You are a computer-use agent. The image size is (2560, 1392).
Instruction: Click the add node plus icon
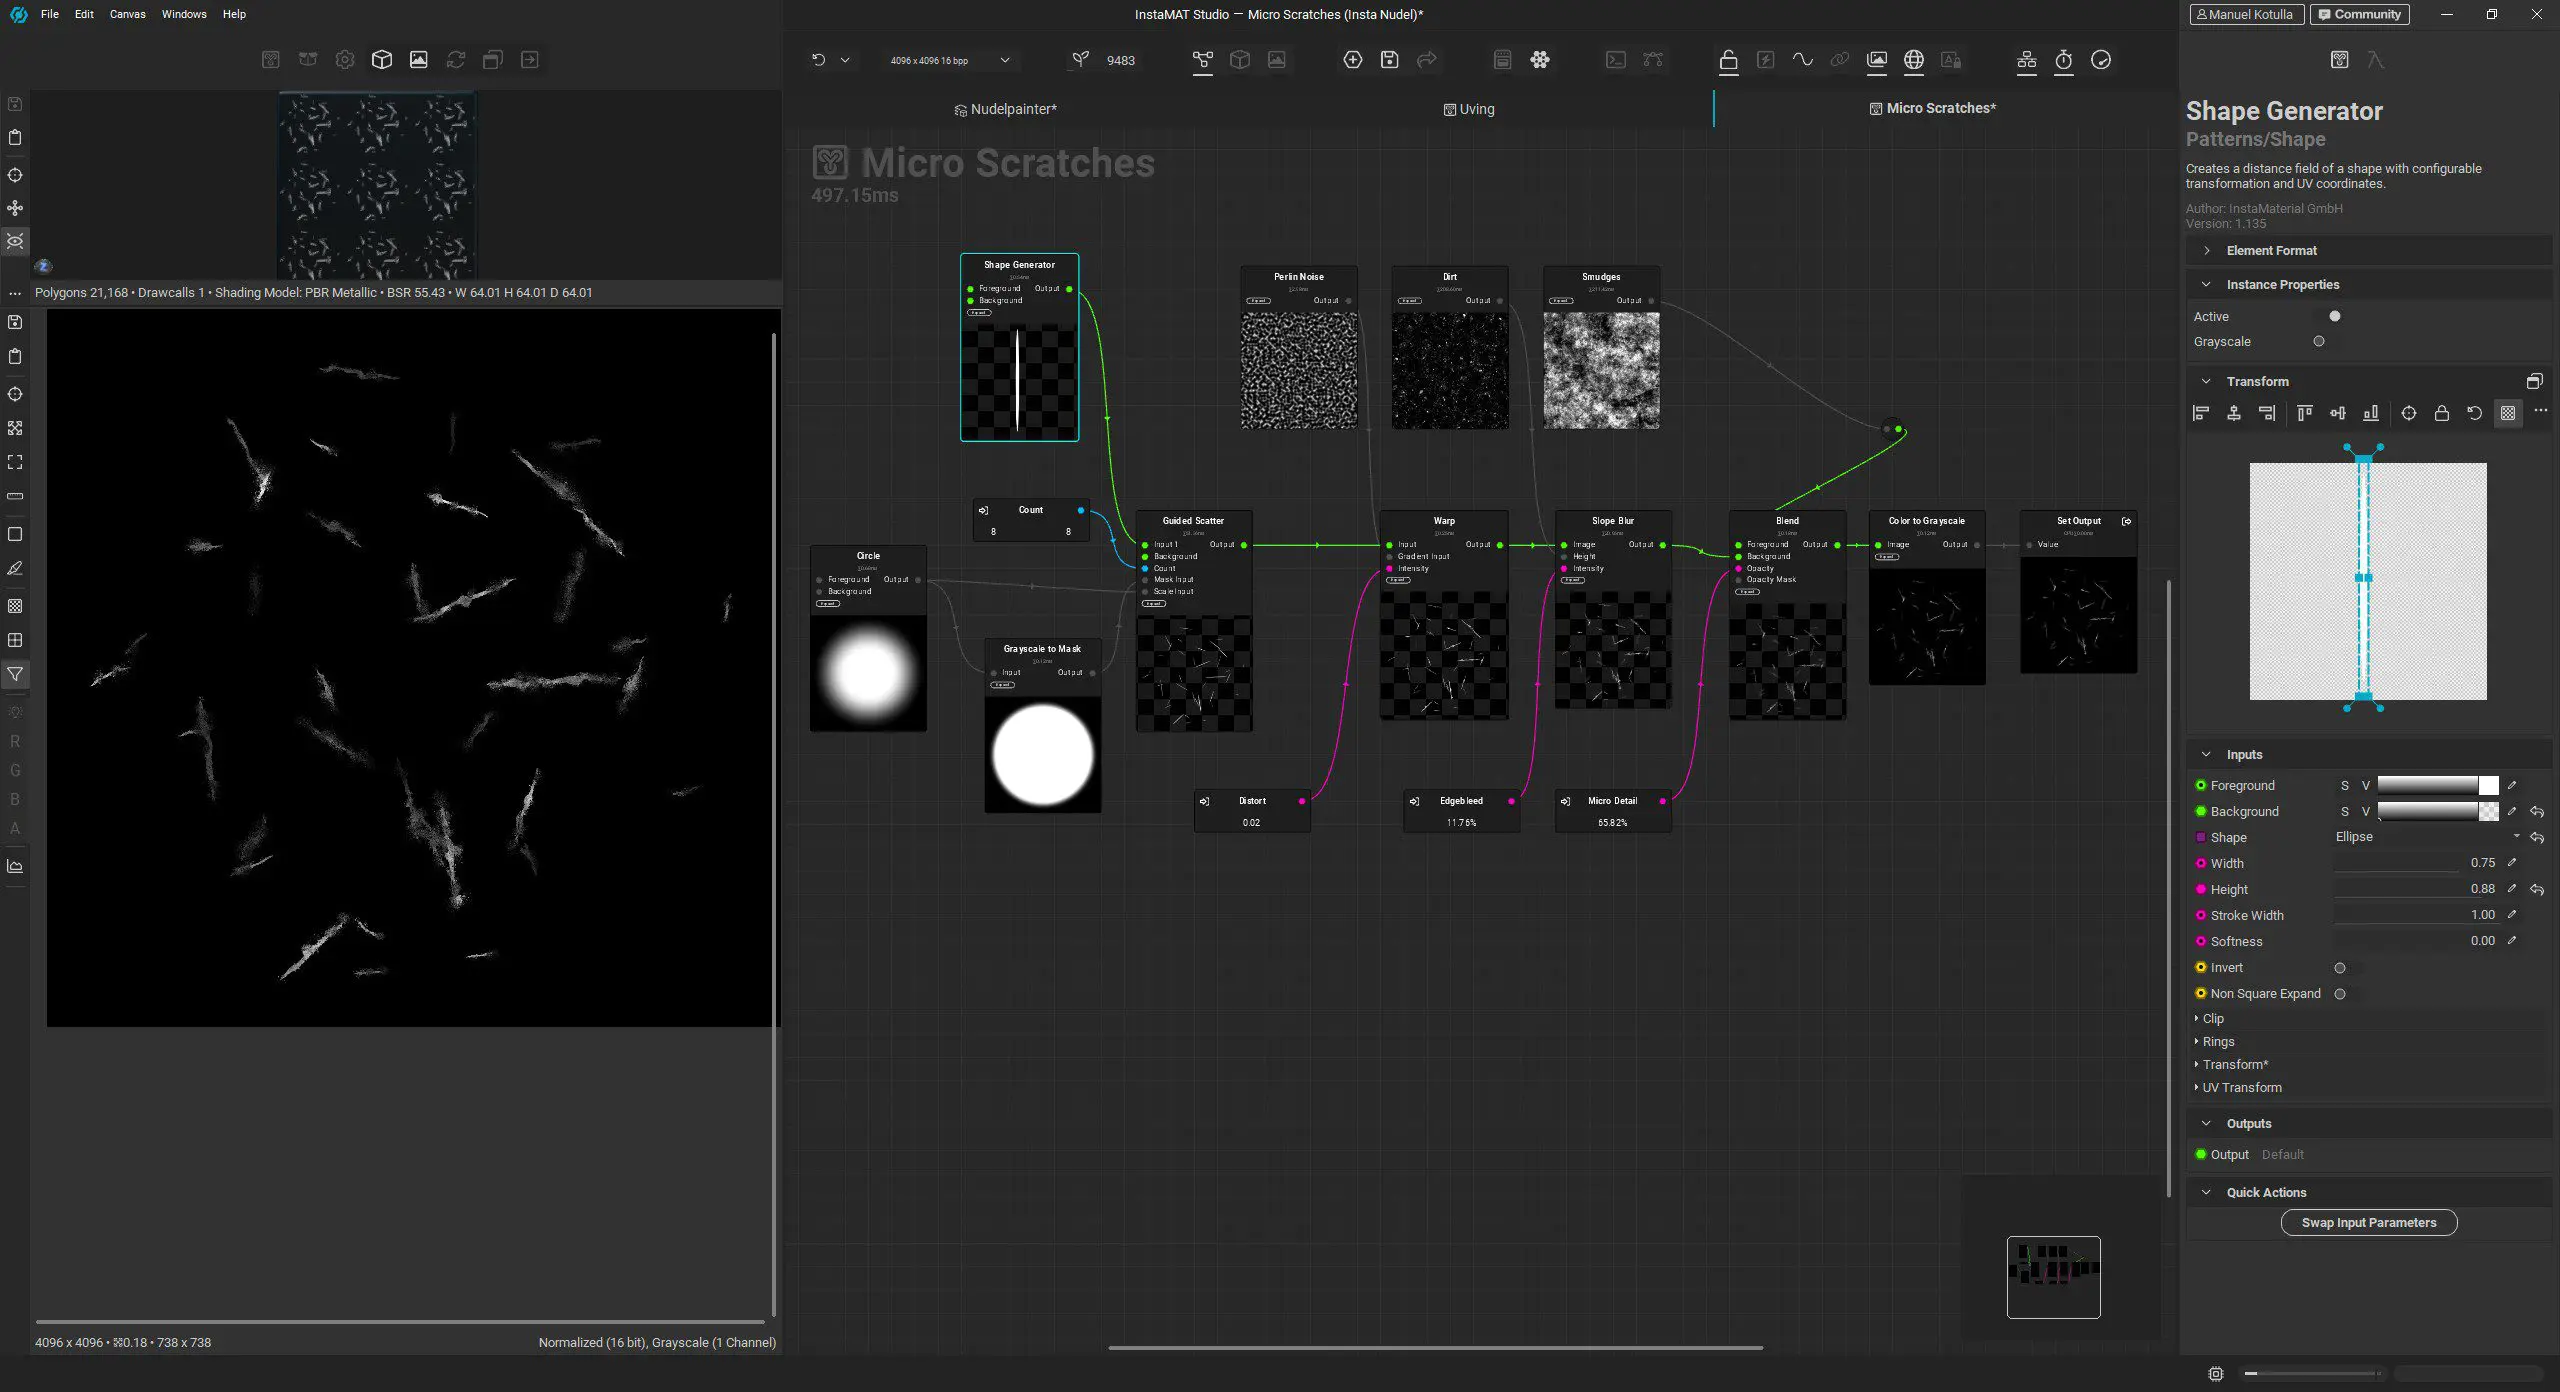(1352, 60)
